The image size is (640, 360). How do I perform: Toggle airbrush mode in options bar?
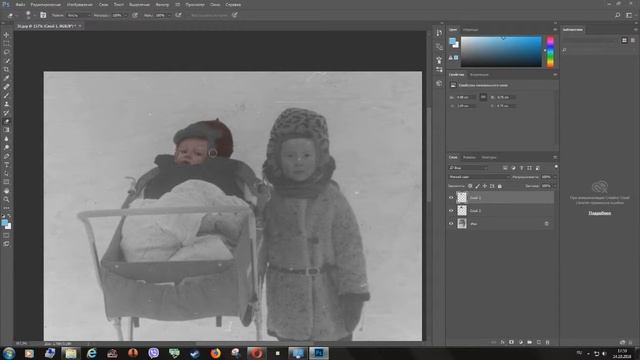click(x=178, y=15)
